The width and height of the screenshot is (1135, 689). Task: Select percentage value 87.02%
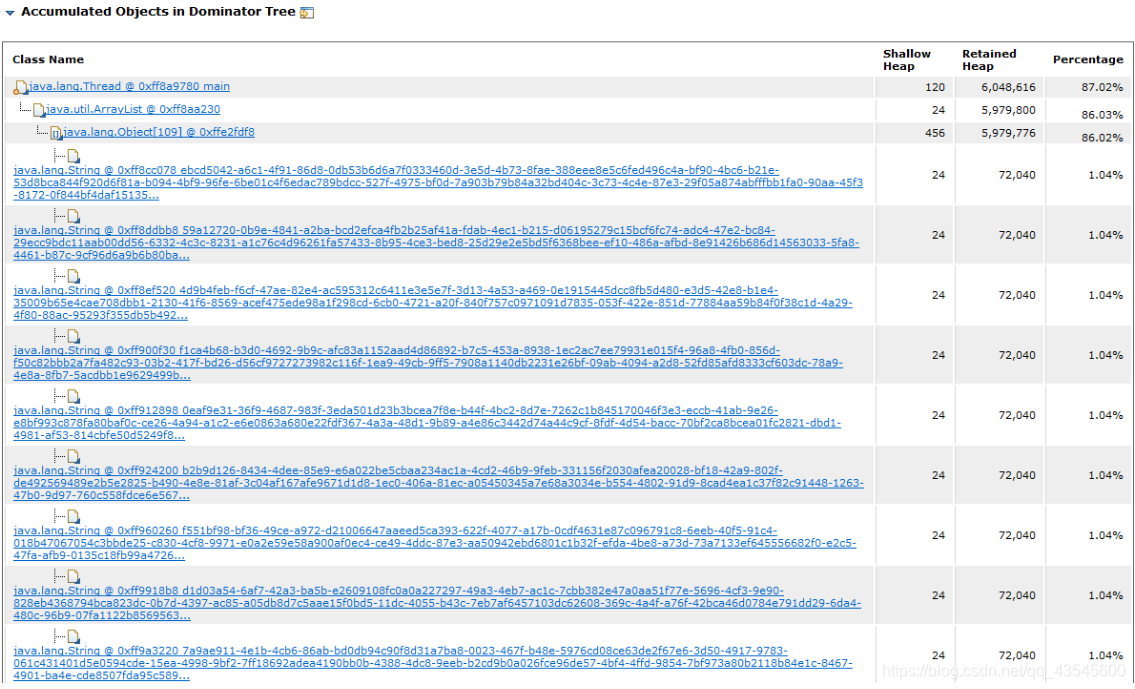[1102, 87]
